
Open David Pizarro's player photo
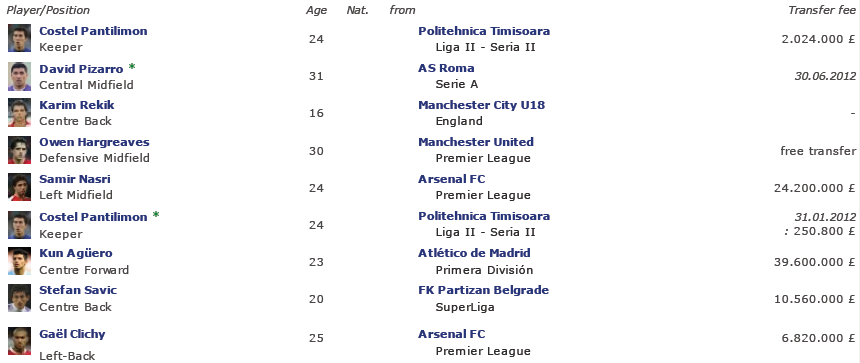pyautogui.click(x=19, y=76)
